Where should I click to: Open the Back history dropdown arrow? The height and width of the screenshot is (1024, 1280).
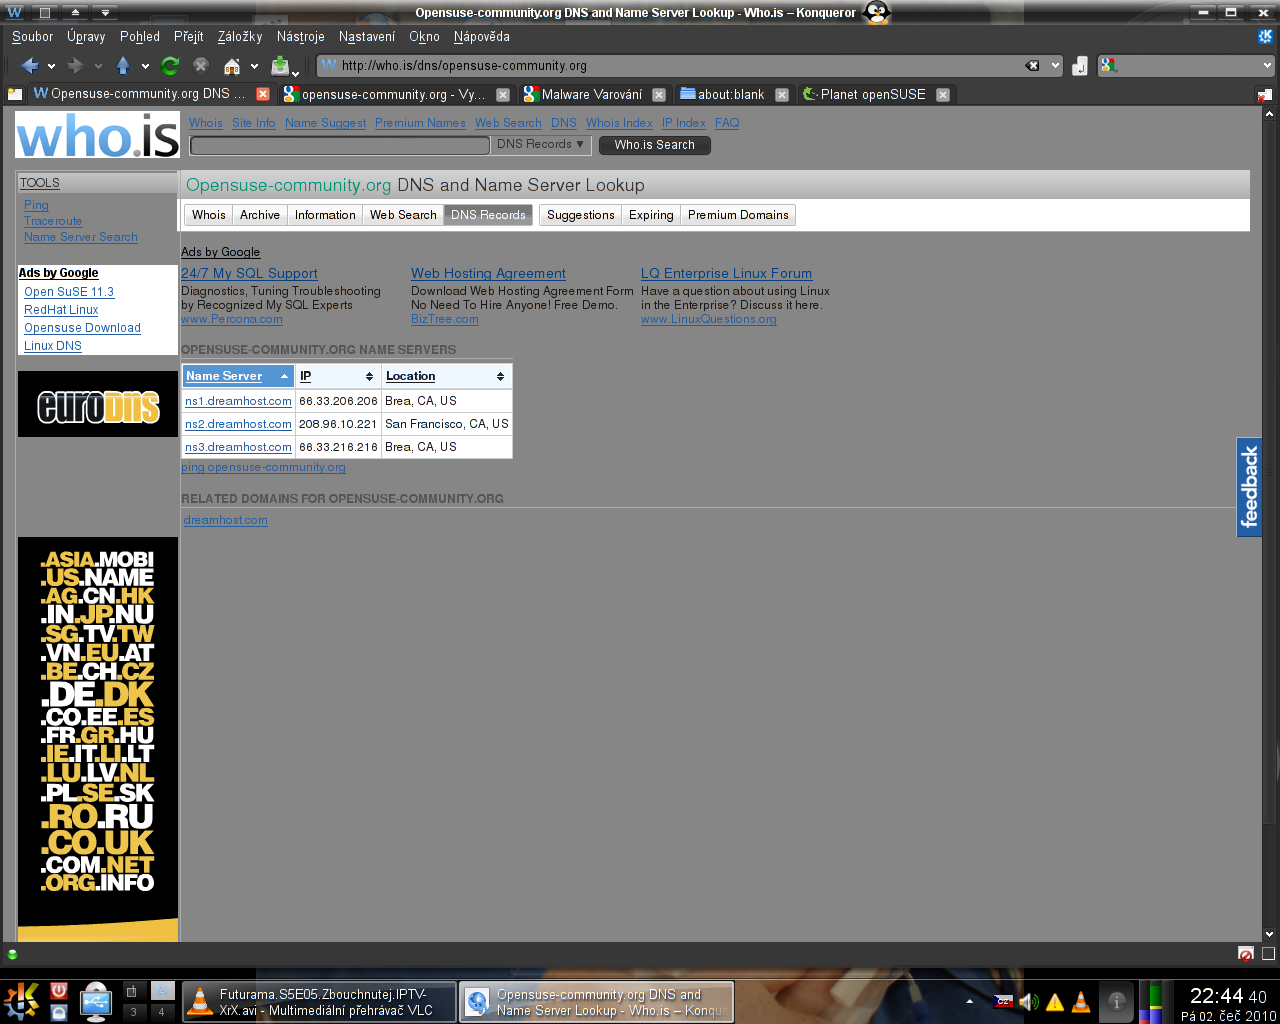point(51,67)
